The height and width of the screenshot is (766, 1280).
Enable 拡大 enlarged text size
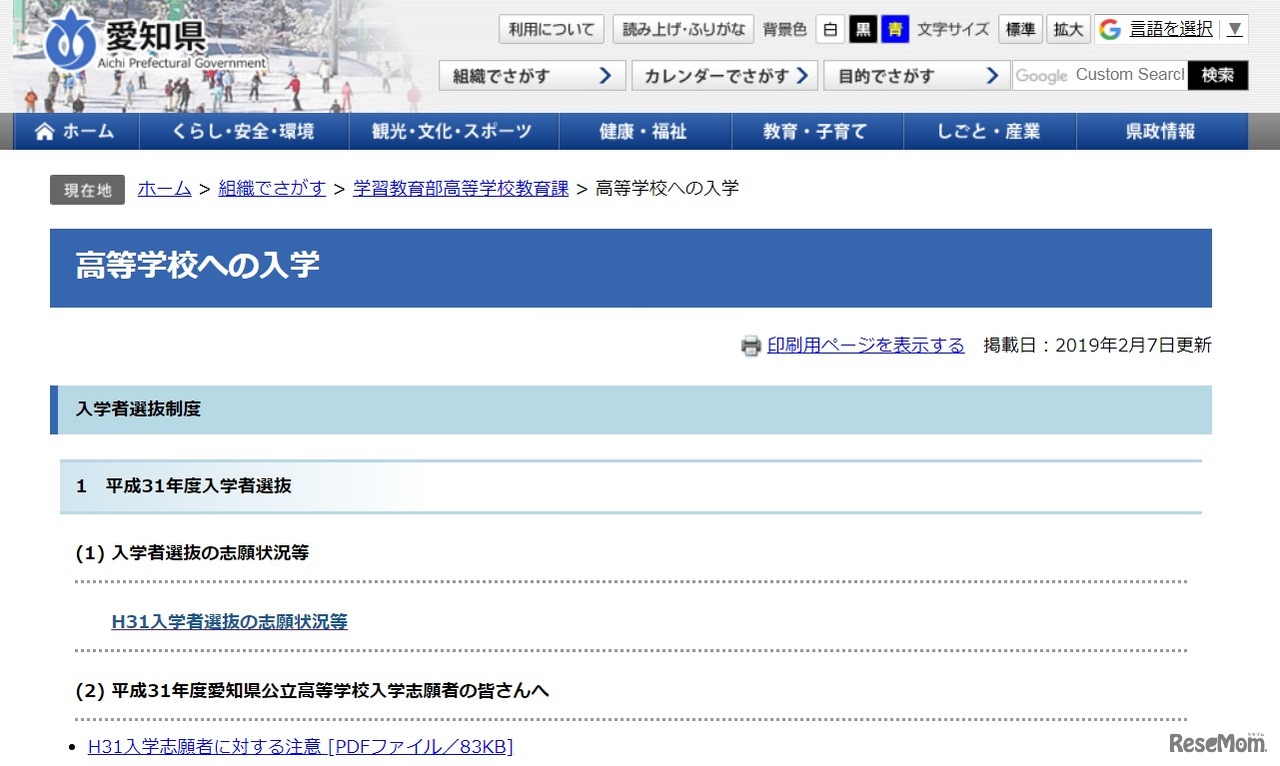point(1068,29)
